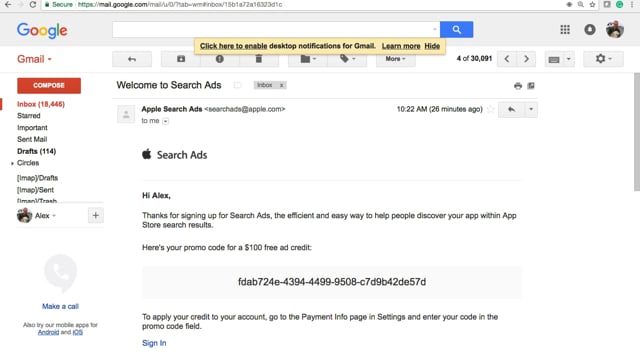Image resolution: width=640 pixels, height=360 pixels.
Task: Click the blue search button
Action: click(456, 29)
